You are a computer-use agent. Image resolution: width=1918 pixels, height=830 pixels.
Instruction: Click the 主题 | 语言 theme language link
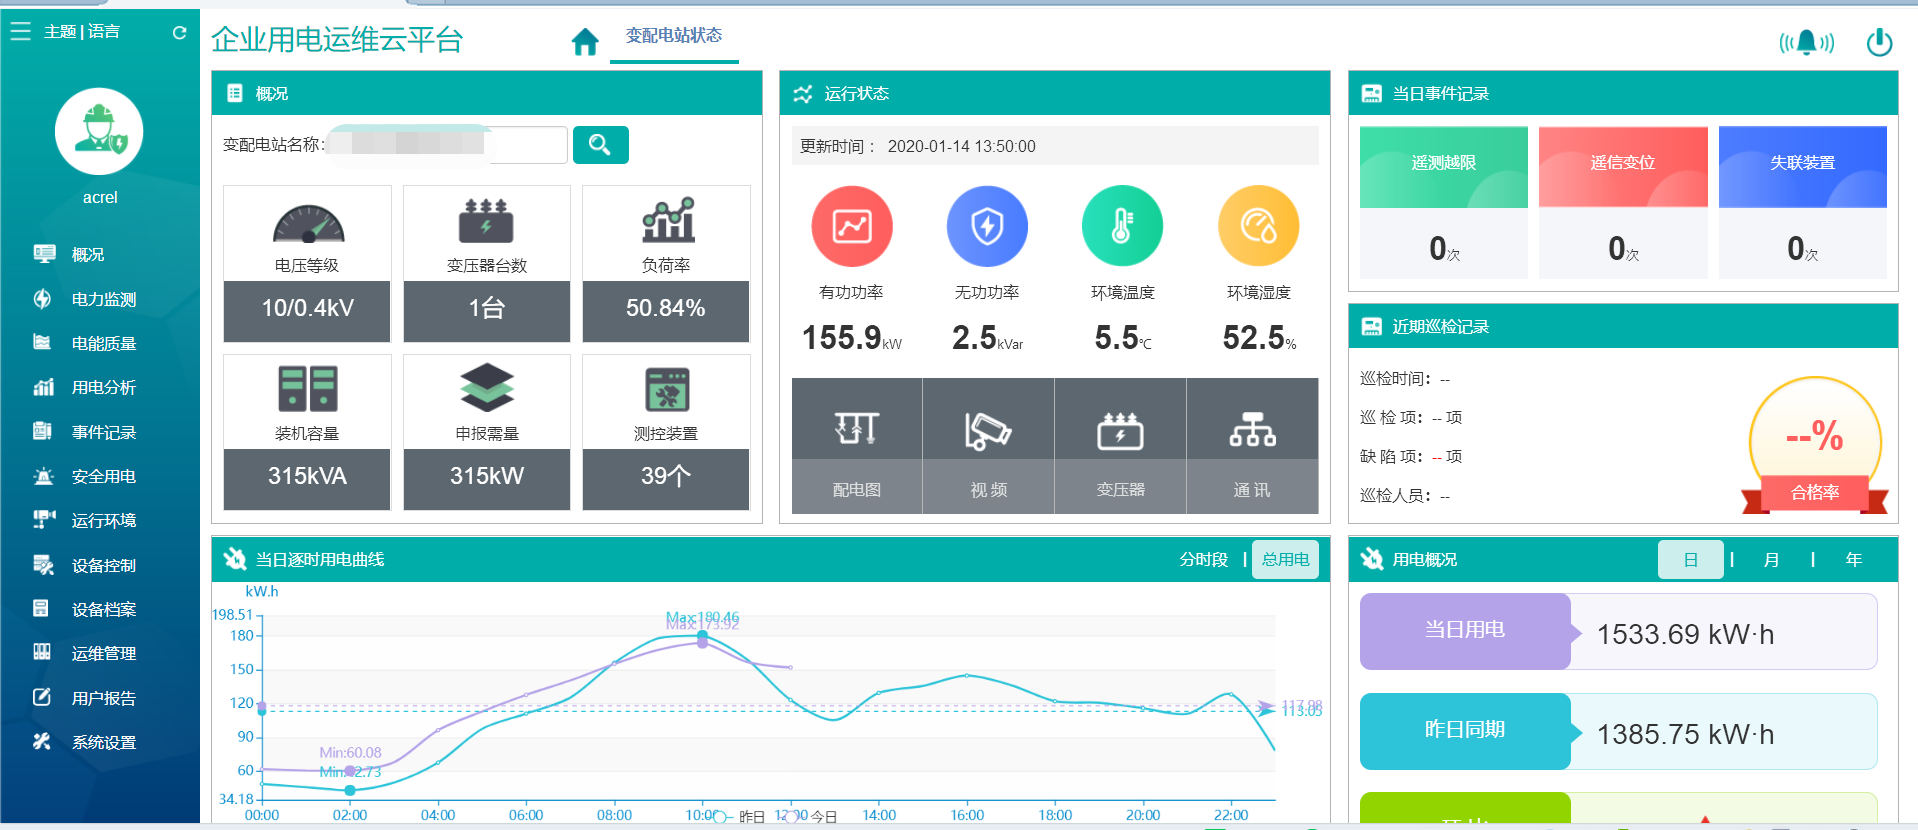pyautogui.click(x=82, y=32)
